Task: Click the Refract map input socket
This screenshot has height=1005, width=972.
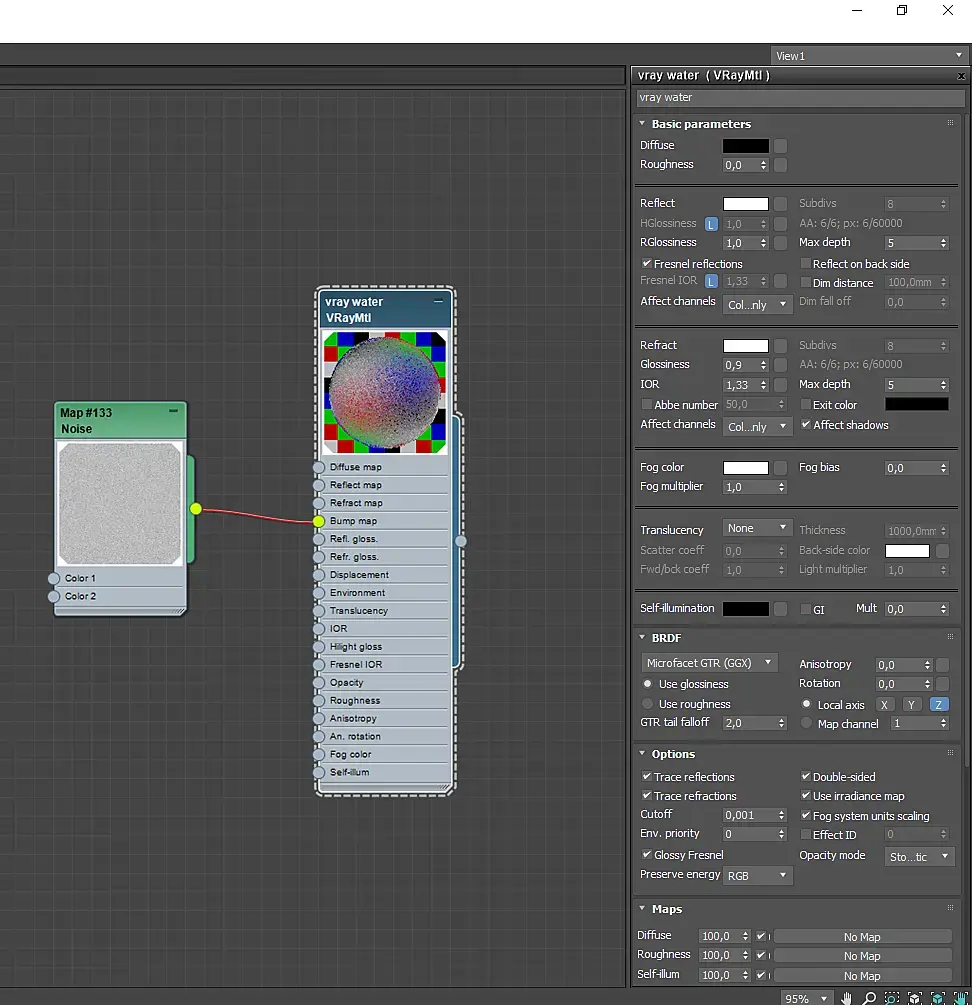Action: (x=318, y=503)
